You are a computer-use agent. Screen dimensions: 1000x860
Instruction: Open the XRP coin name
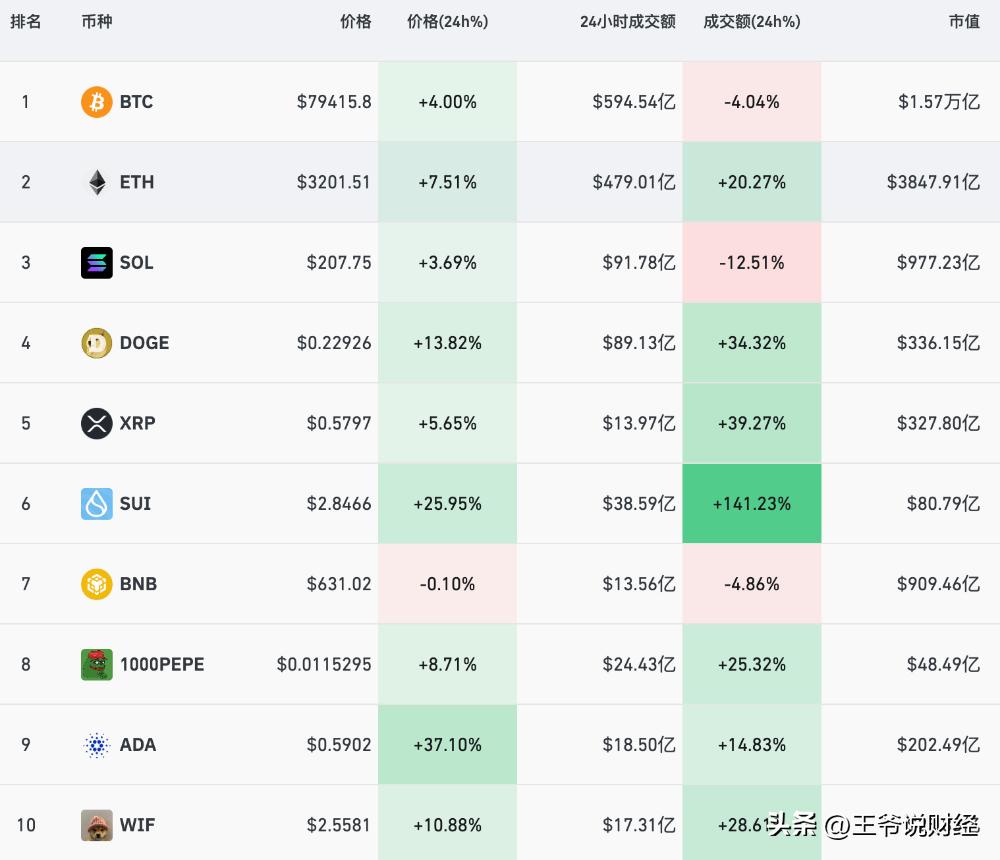tap(138, 424)
